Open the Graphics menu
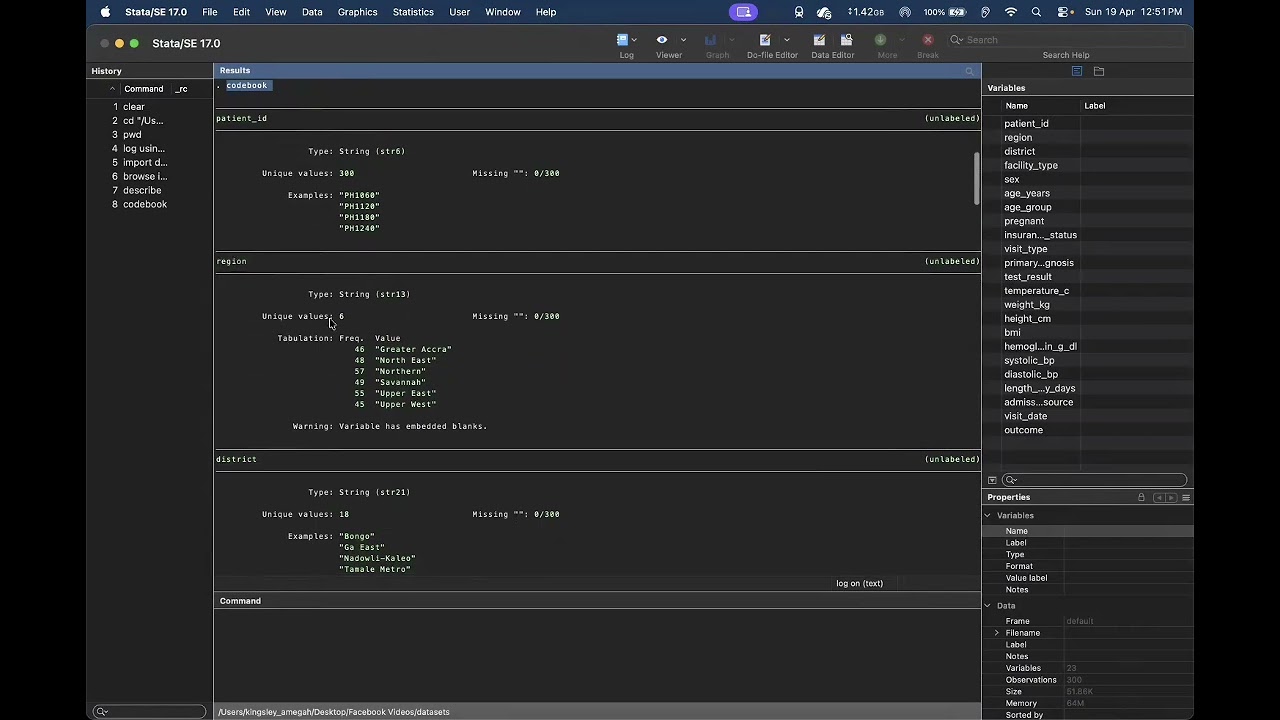This screenshot has height=720, width=1280. click(357, 12)
